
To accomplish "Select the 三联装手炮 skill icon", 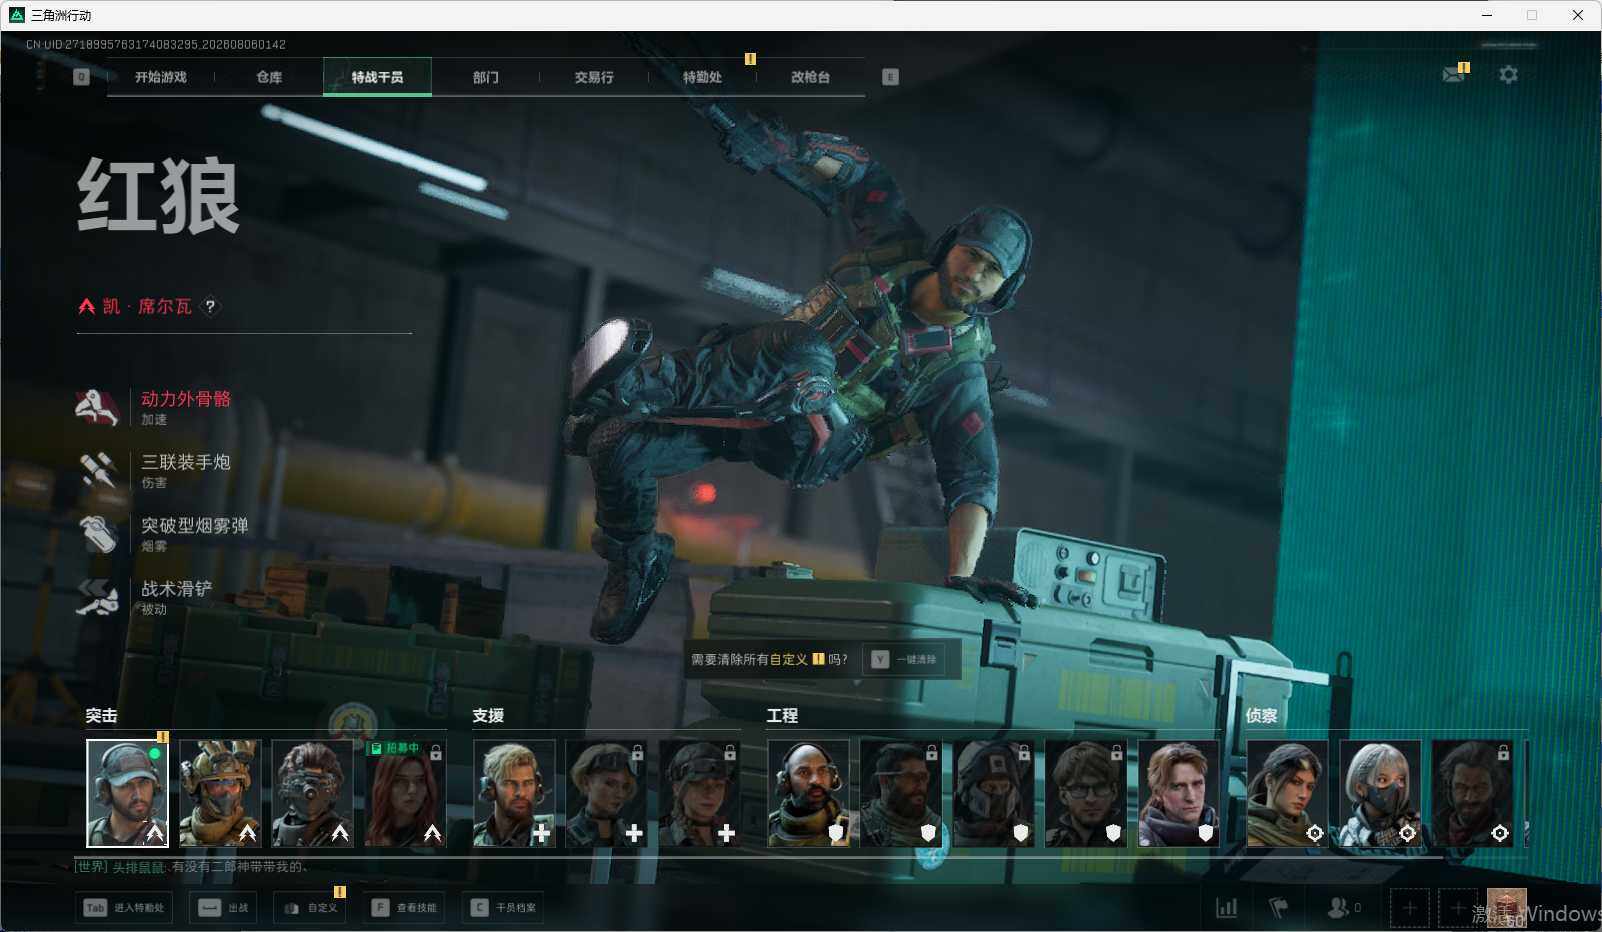I will [98, 470].
